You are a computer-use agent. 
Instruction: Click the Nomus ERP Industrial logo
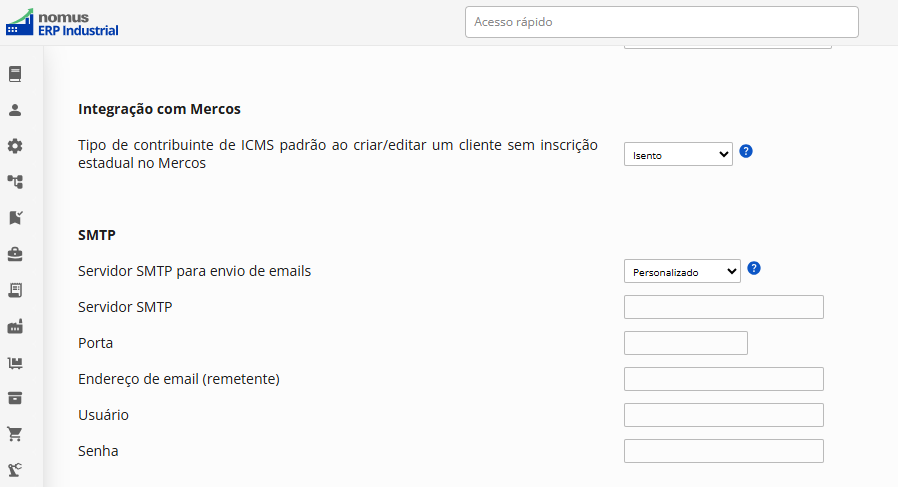pyautogui.click(x=62, y=23)
